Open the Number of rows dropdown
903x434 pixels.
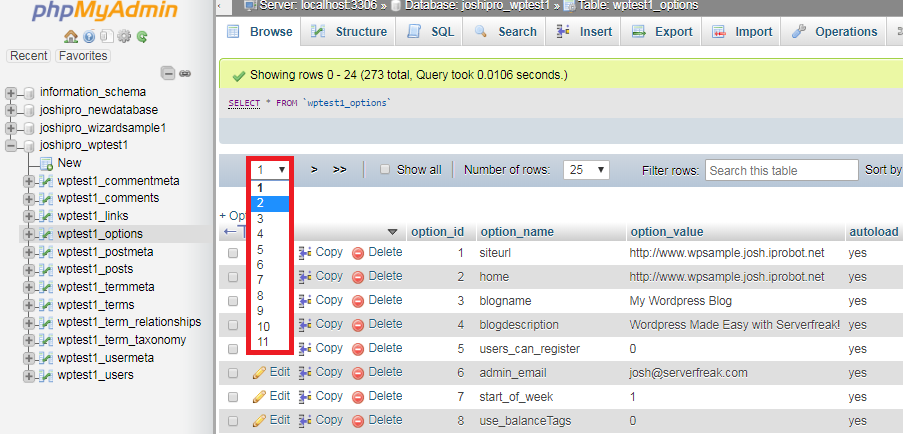586,170
